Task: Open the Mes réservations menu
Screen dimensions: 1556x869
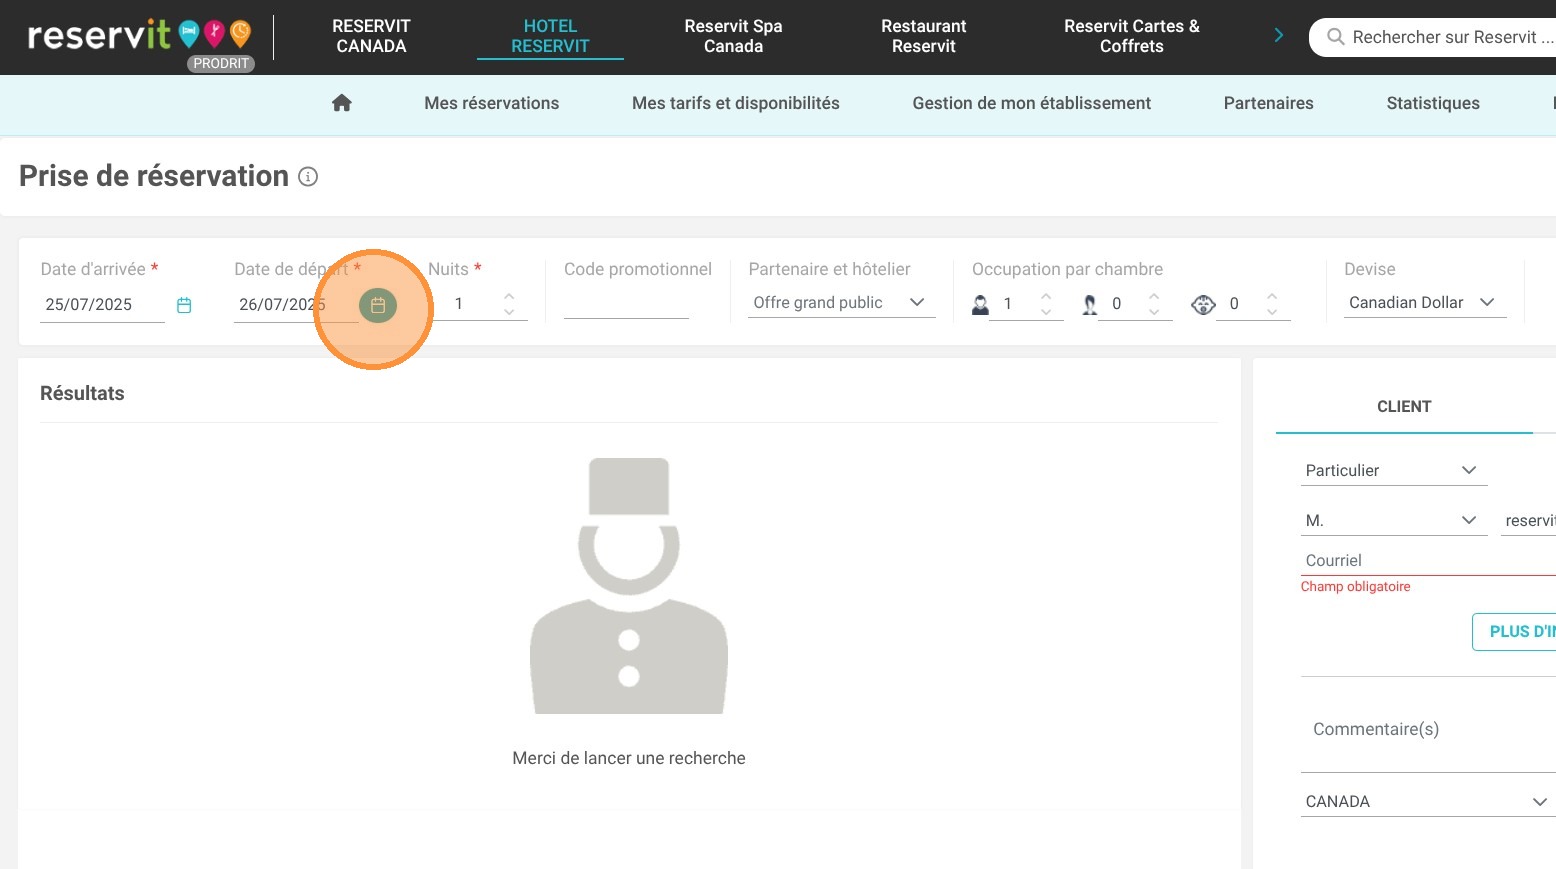Action: pyautogui.click(x=491, y=103)
